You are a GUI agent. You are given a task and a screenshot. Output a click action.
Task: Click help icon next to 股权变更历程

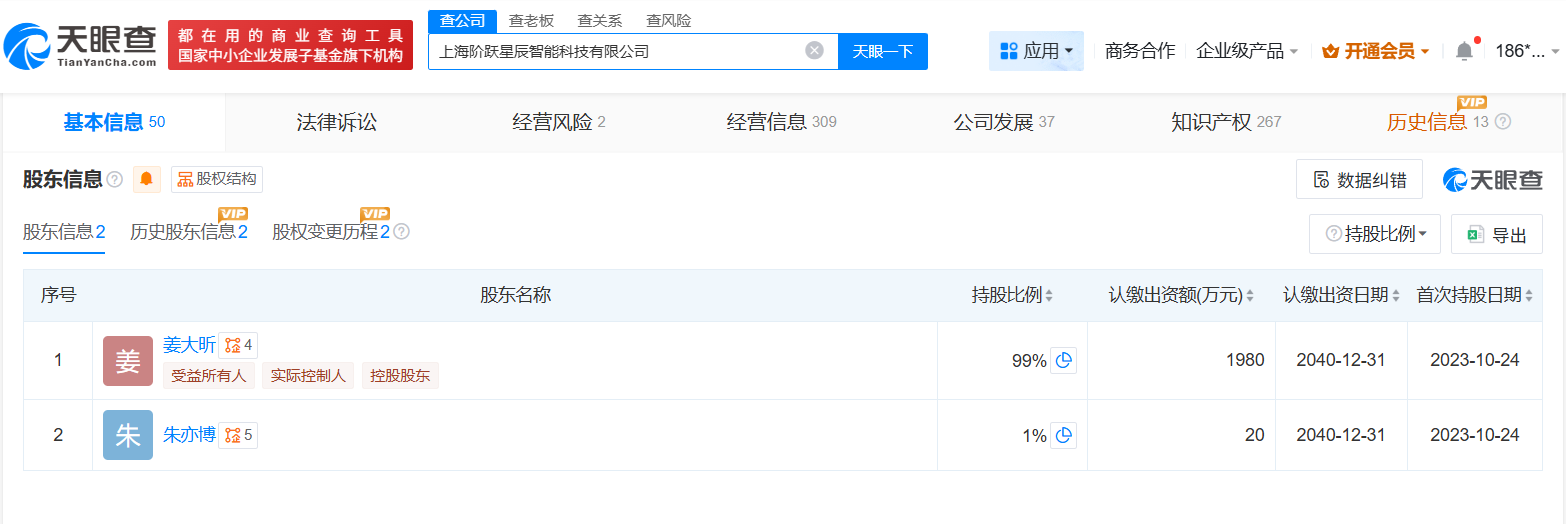402,232
